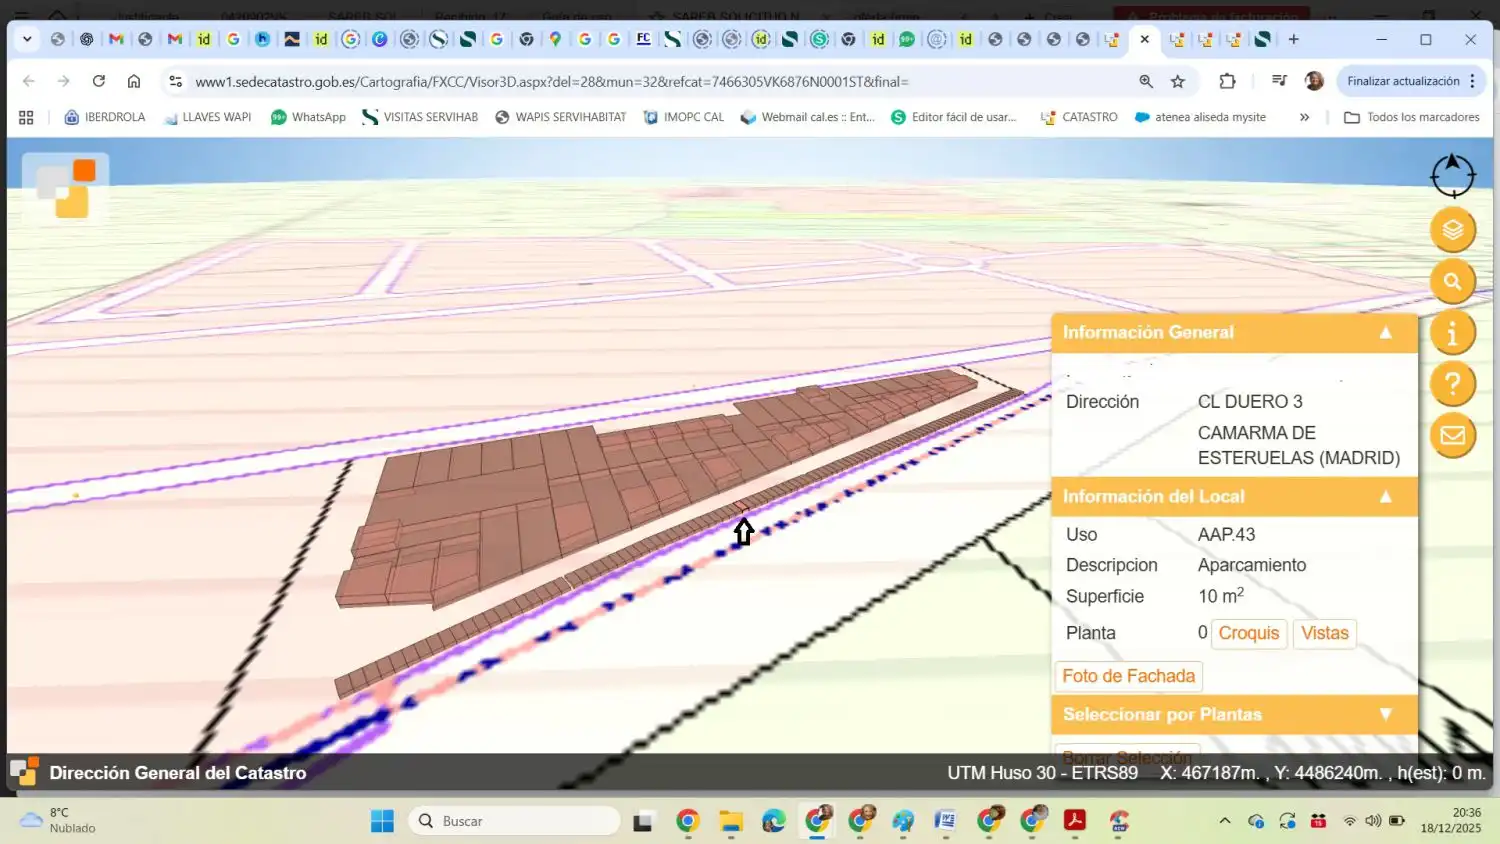
Task: Open the LLAVES WAPI bookmark
Action: (207, 117)
